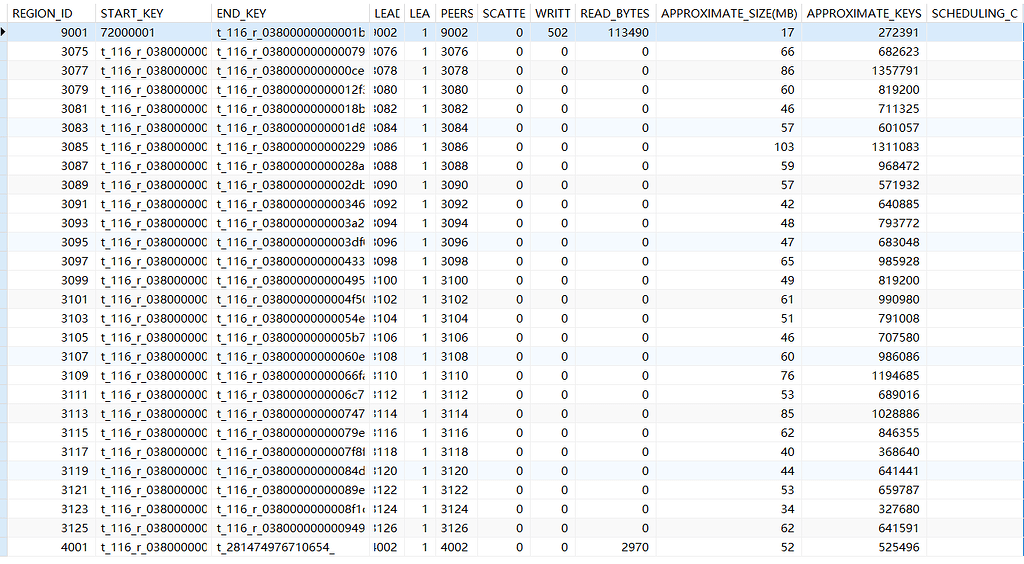
Task: Click the current row indicator arrow
Action: (x=5, y=33)
